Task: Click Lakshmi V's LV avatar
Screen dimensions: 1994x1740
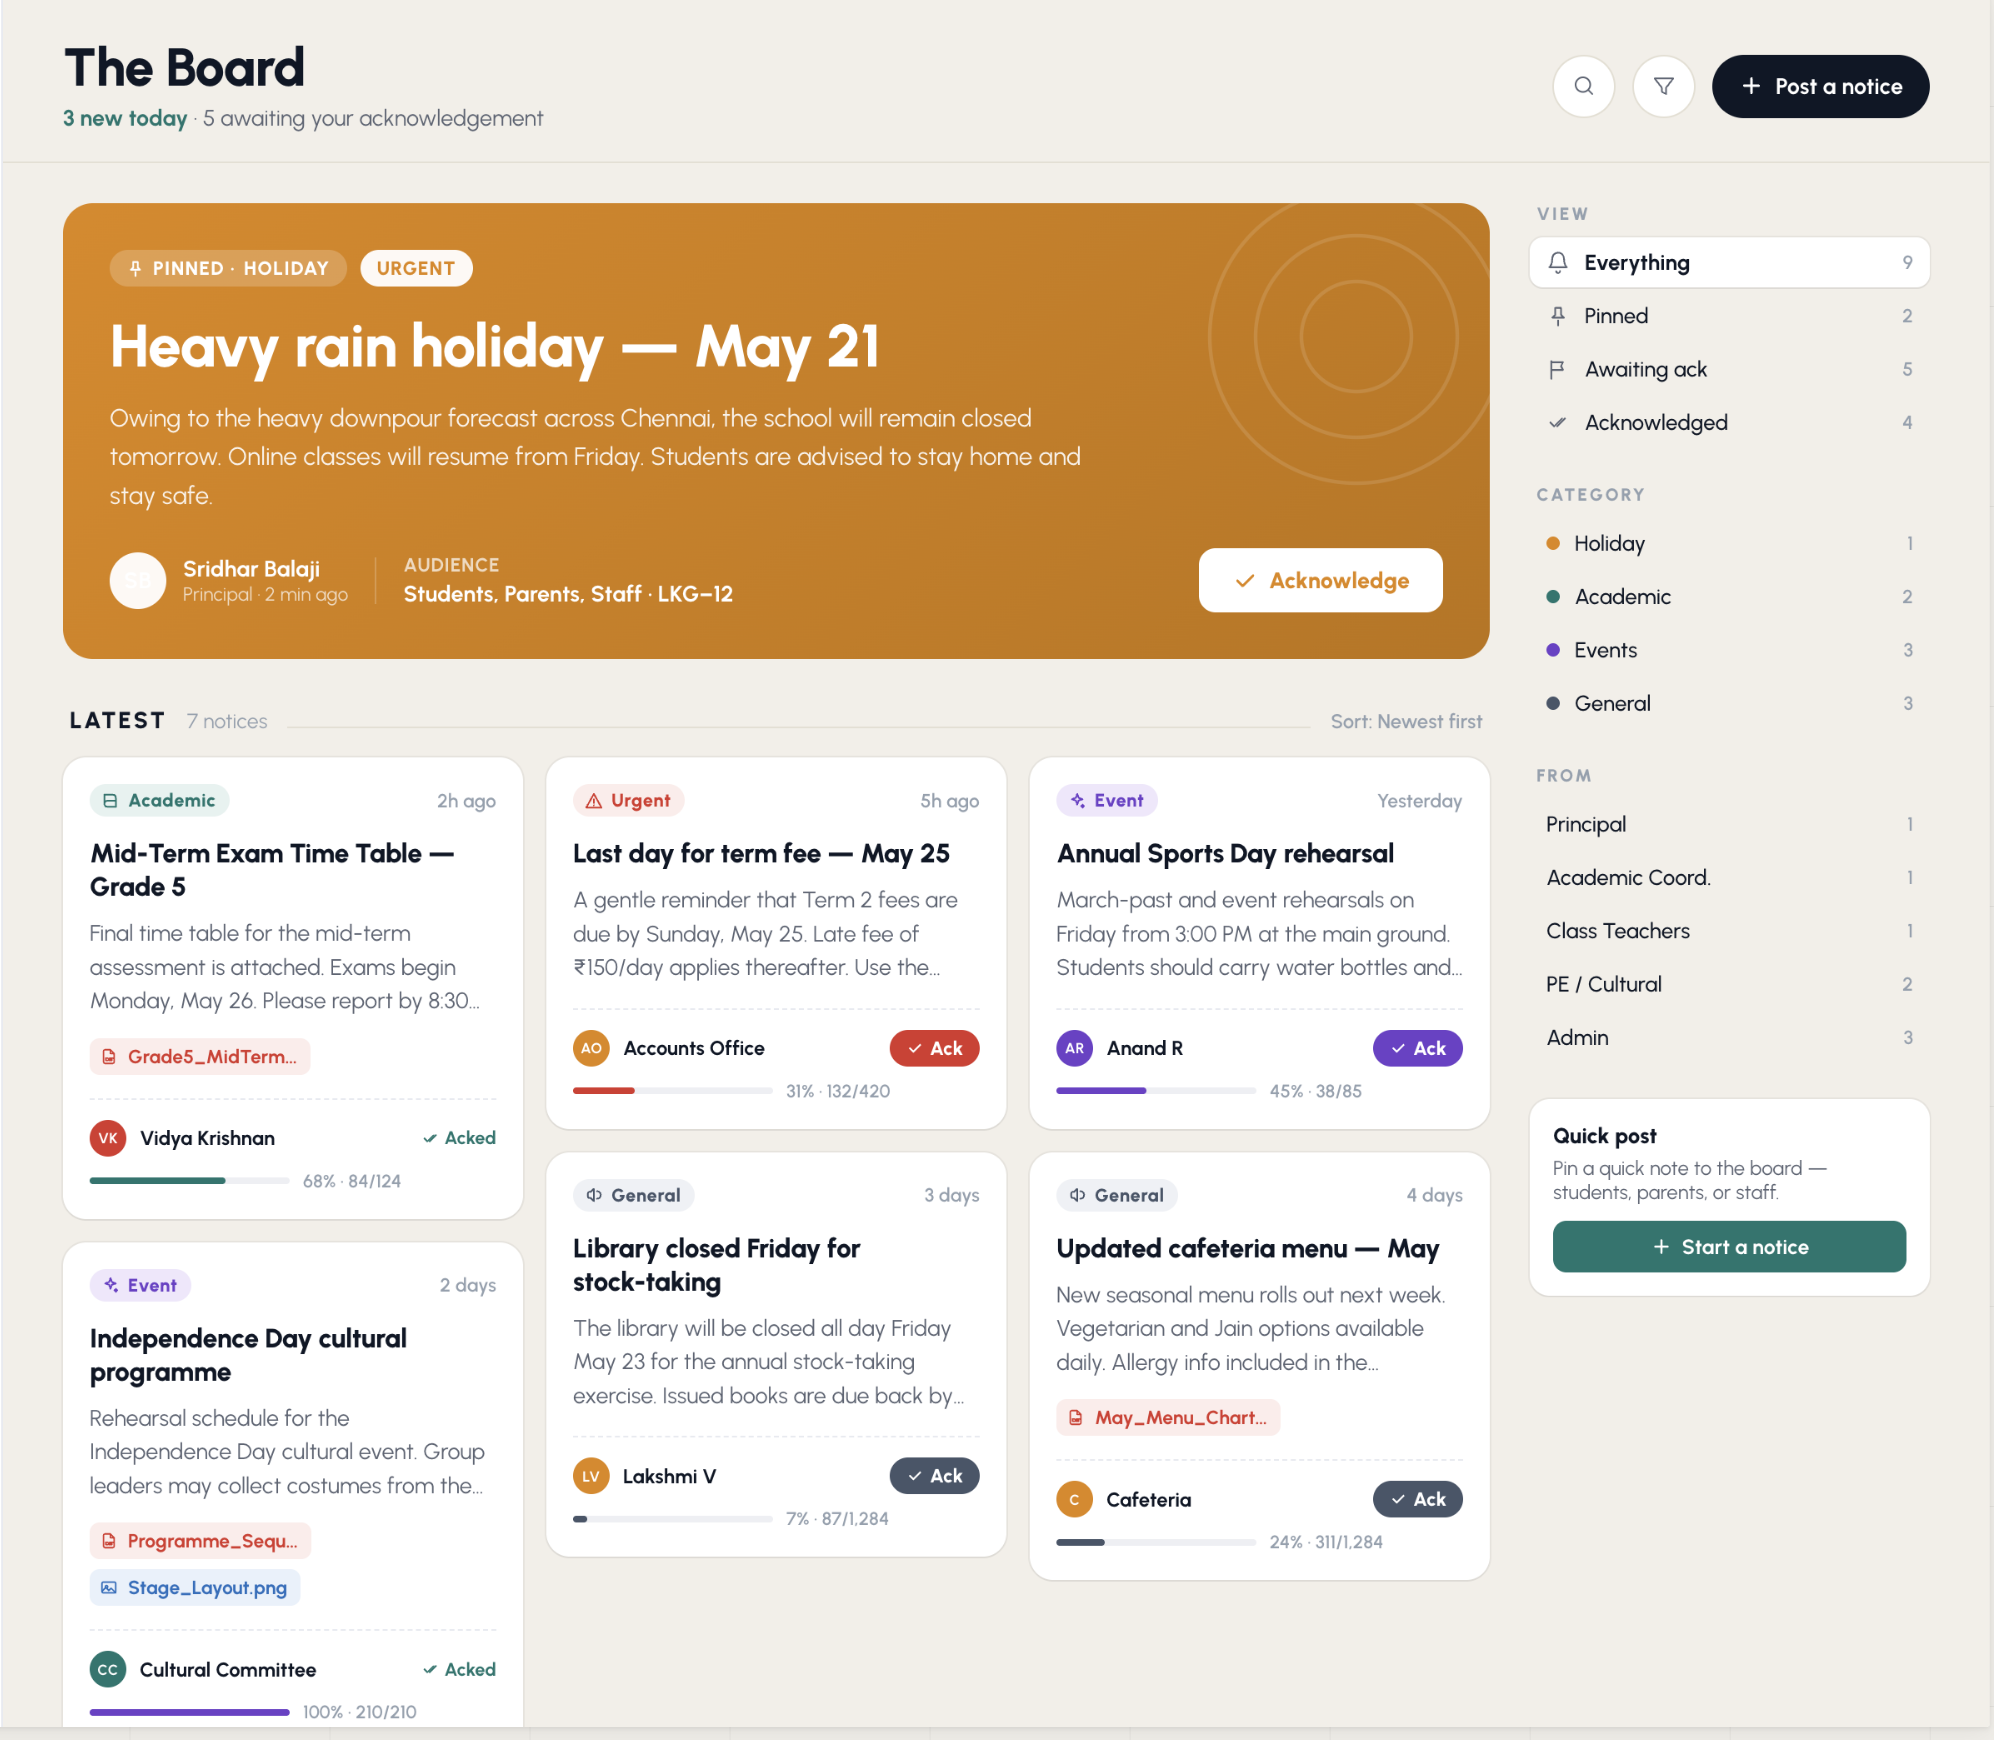Action: pyautogui.click(x=591, y=1476)
